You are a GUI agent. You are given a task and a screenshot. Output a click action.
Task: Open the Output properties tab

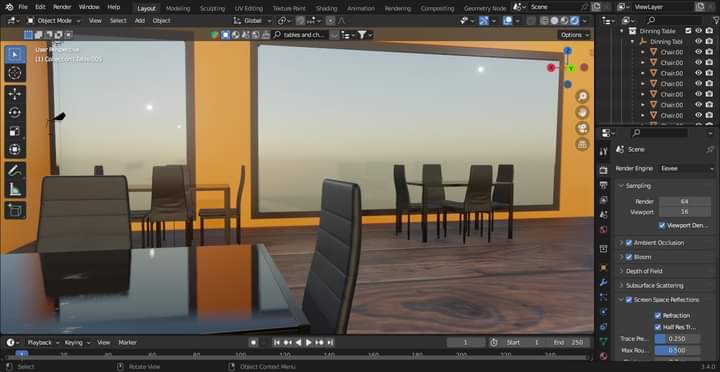(603, 185)
